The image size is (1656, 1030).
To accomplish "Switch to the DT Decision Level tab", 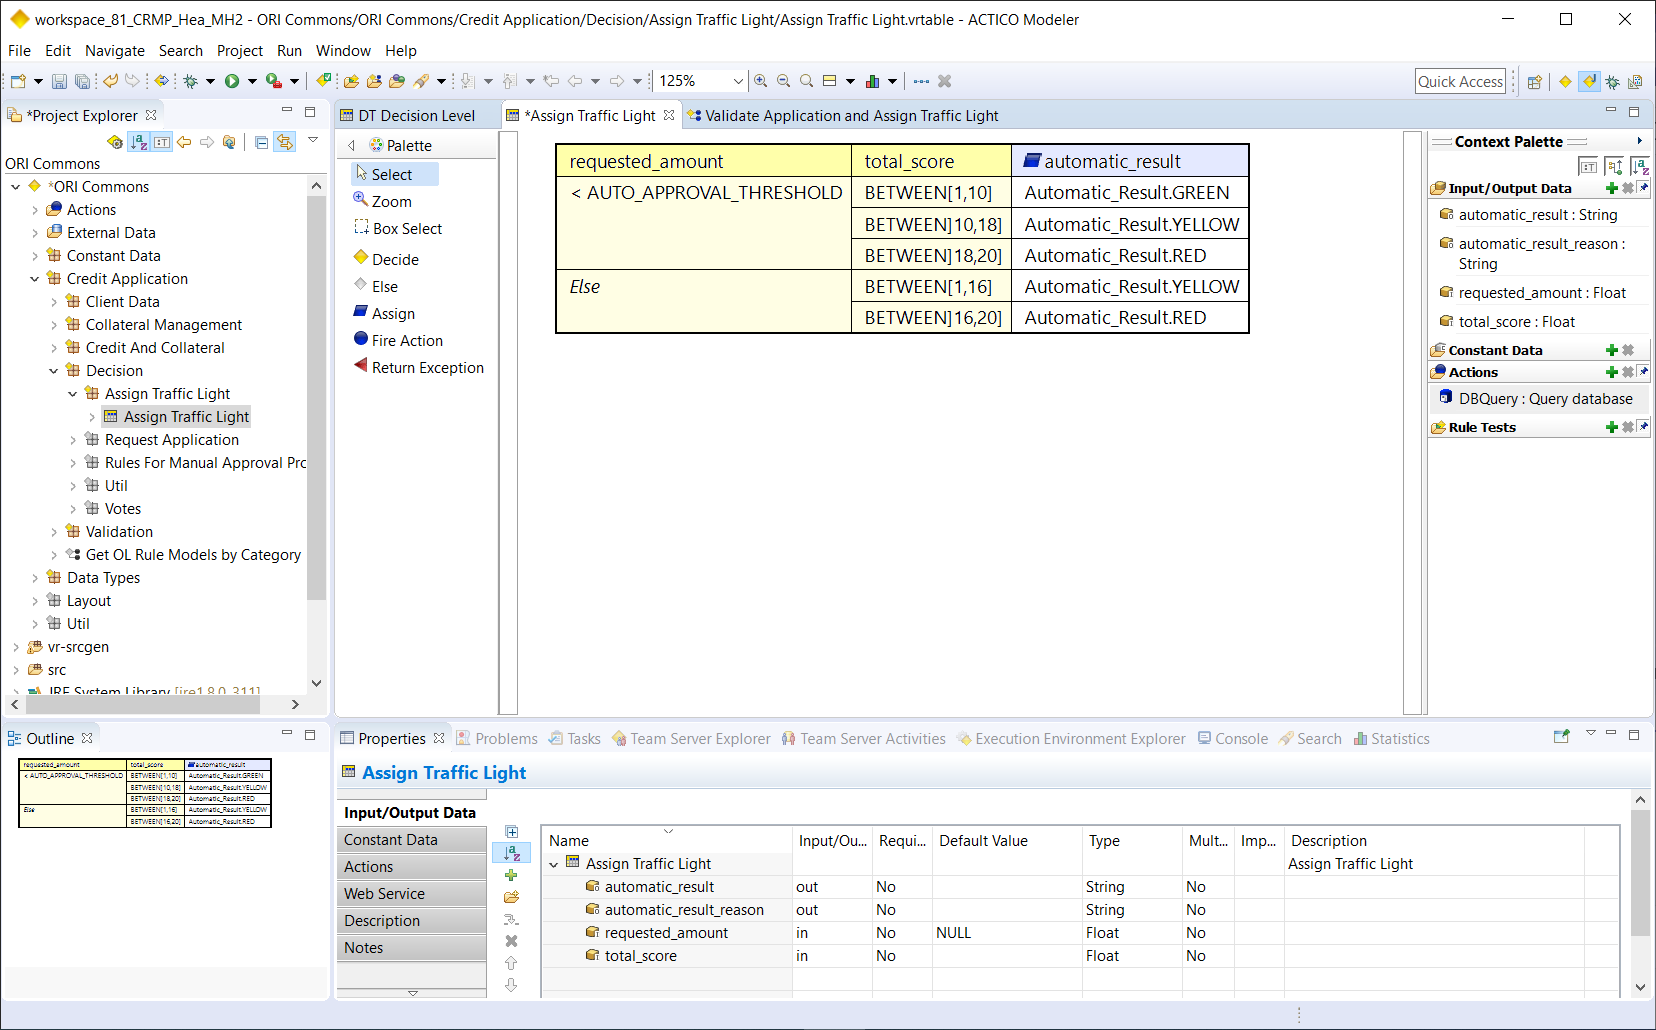I will click(416, 115).
